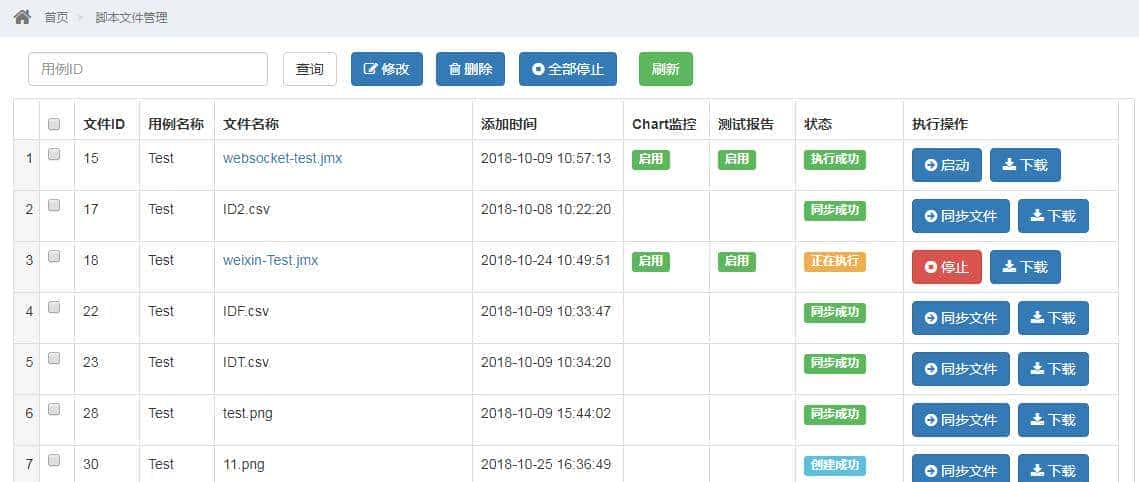Screen dimensions: 1139x482
Task: Click 下载 download button for test.png
Action: (x=1053, y=419)
